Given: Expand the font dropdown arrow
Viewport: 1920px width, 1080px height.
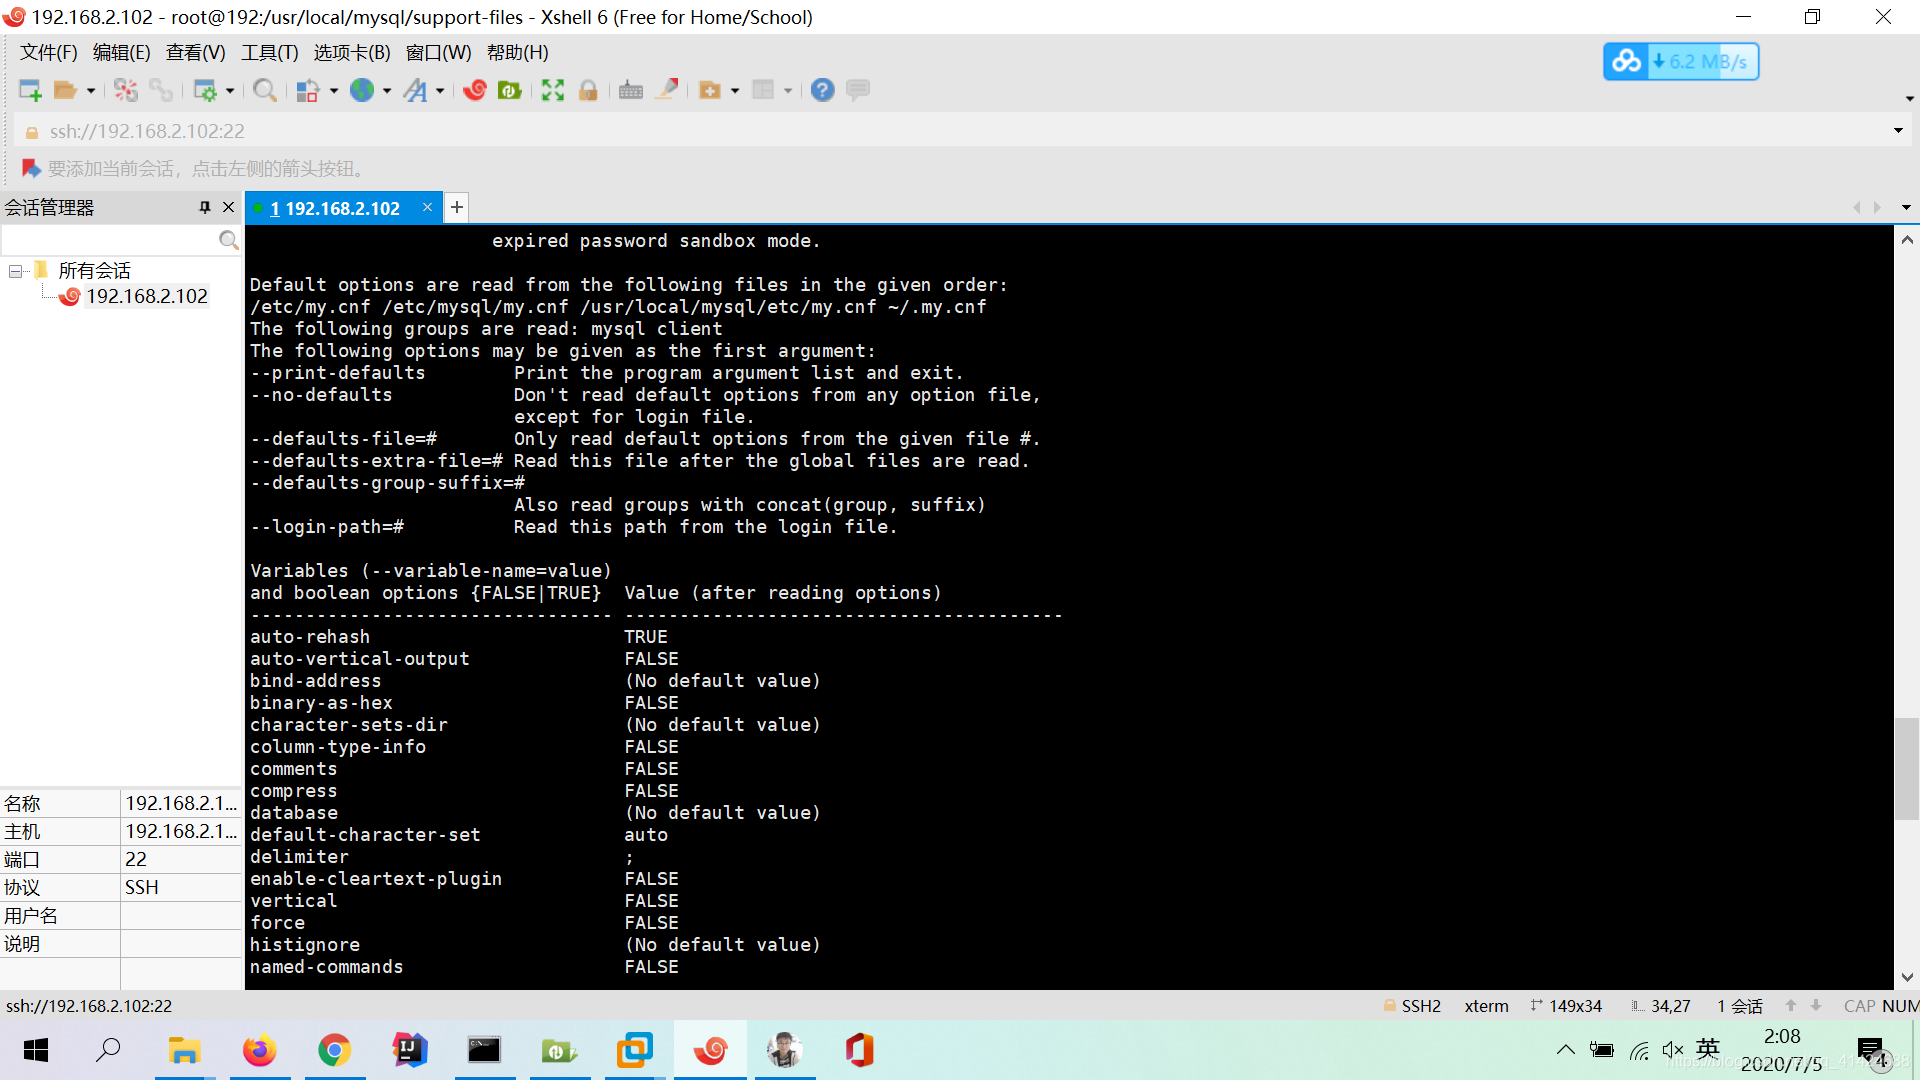Looking at the screenshot, I should (440, 91).
